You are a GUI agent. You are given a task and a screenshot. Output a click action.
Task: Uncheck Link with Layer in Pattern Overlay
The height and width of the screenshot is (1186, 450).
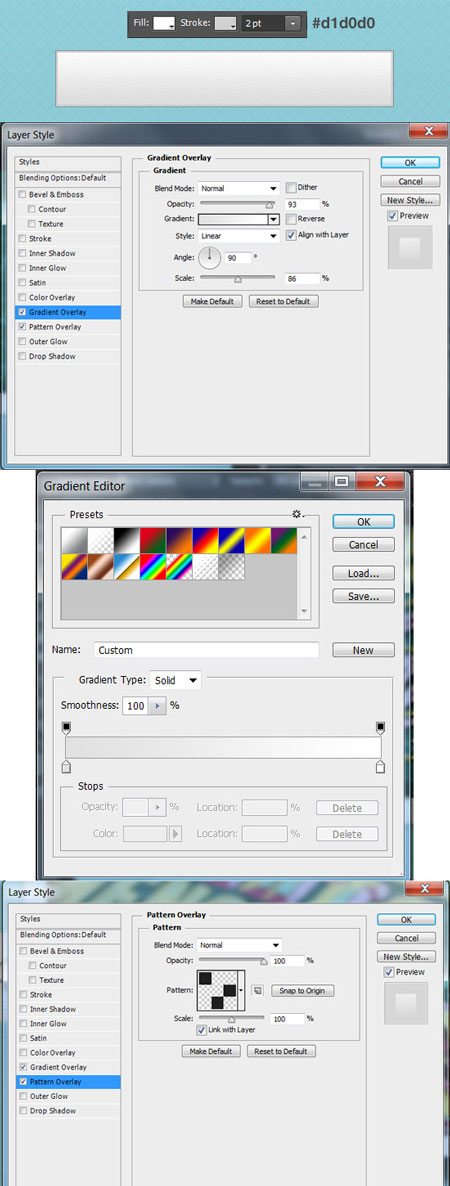point(201,1030)
